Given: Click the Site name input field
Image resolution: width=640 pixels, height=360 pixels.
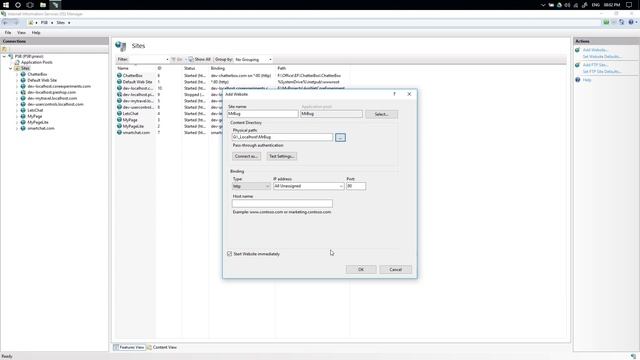Looking at the screenshot, I should pos(262,114).
